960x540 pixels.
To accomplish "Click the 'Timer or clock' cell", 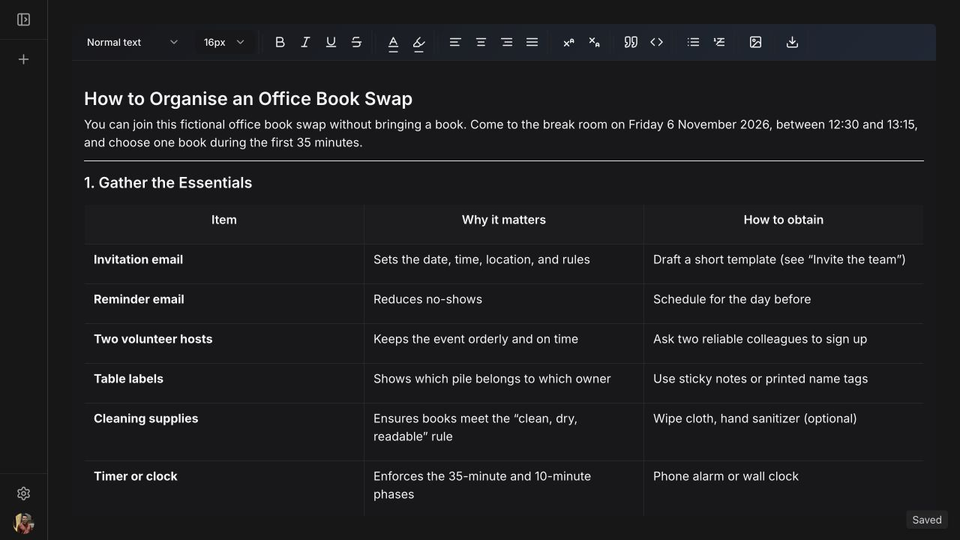I will [224, 488].
